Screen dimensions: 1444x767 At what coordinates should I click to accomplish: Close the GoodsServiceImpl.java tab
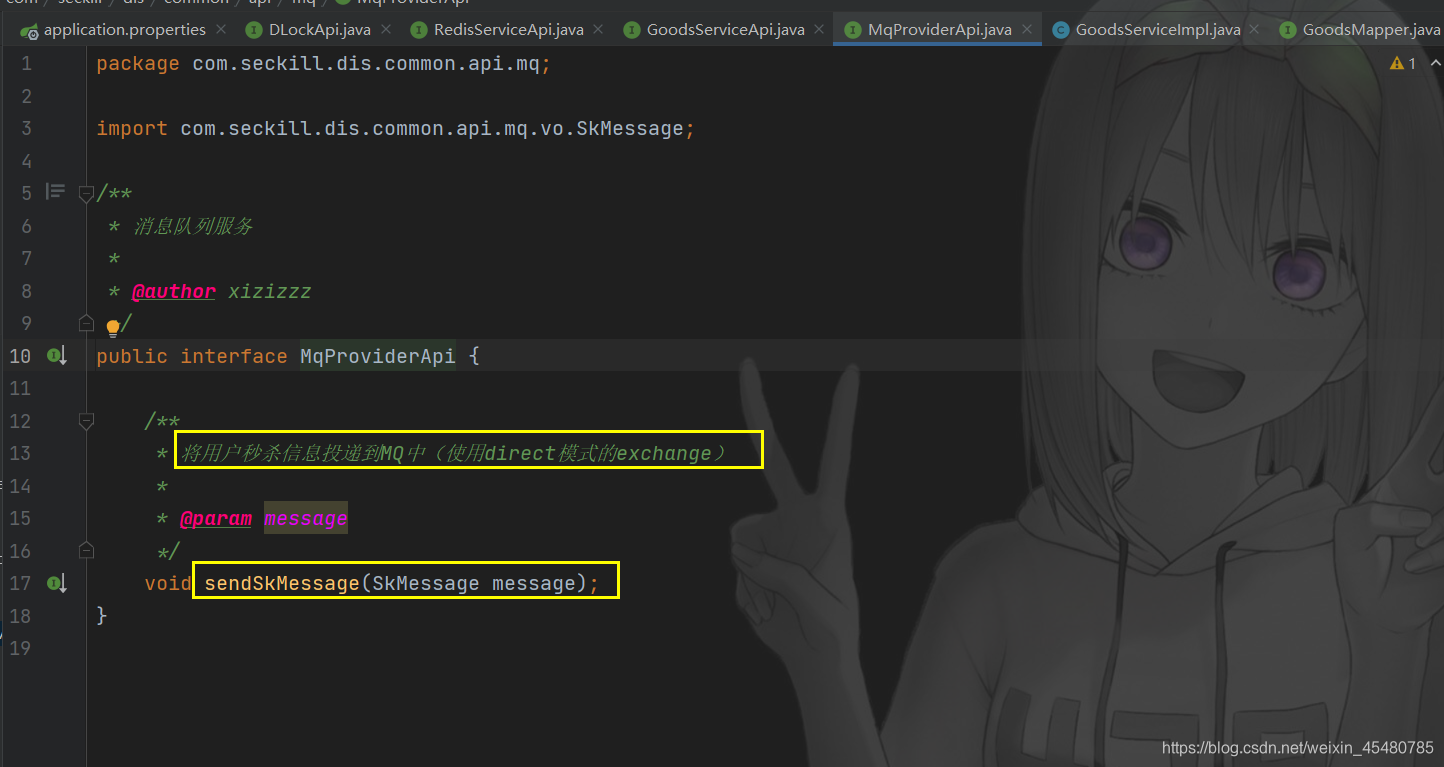pos(1256,30)
